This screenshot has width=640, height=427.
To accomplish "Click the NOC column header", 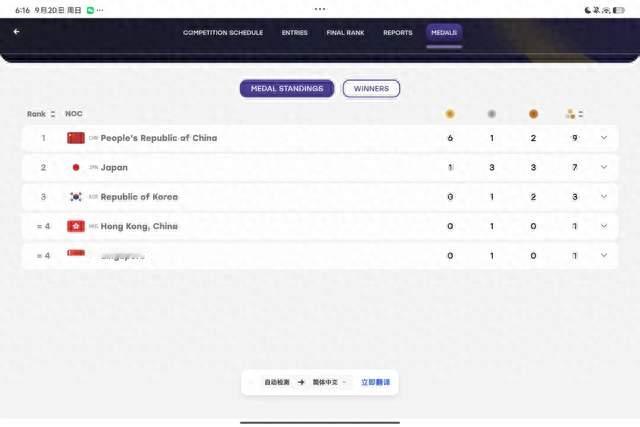I will [x=74, y=113].
